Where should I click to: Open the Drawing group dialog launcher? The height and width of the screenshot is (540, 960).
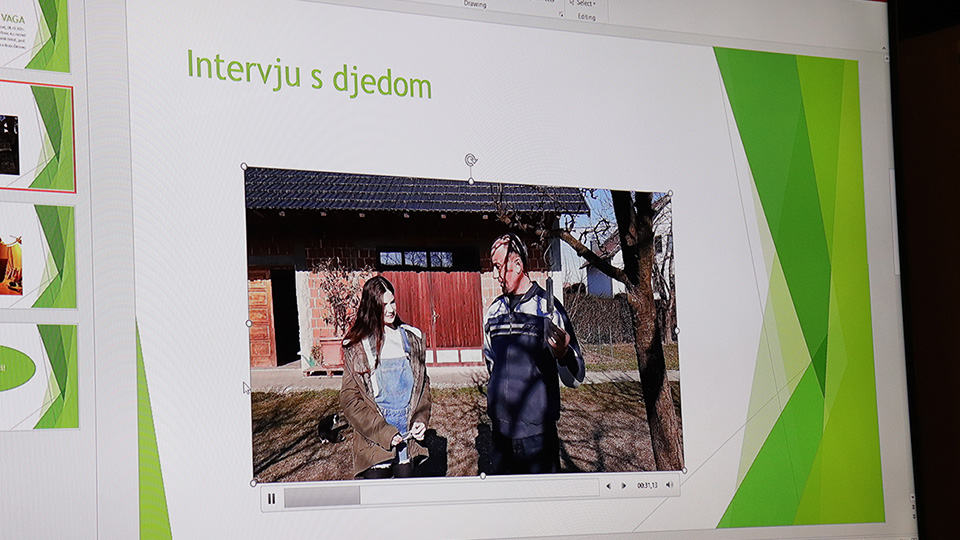(561, 13)
